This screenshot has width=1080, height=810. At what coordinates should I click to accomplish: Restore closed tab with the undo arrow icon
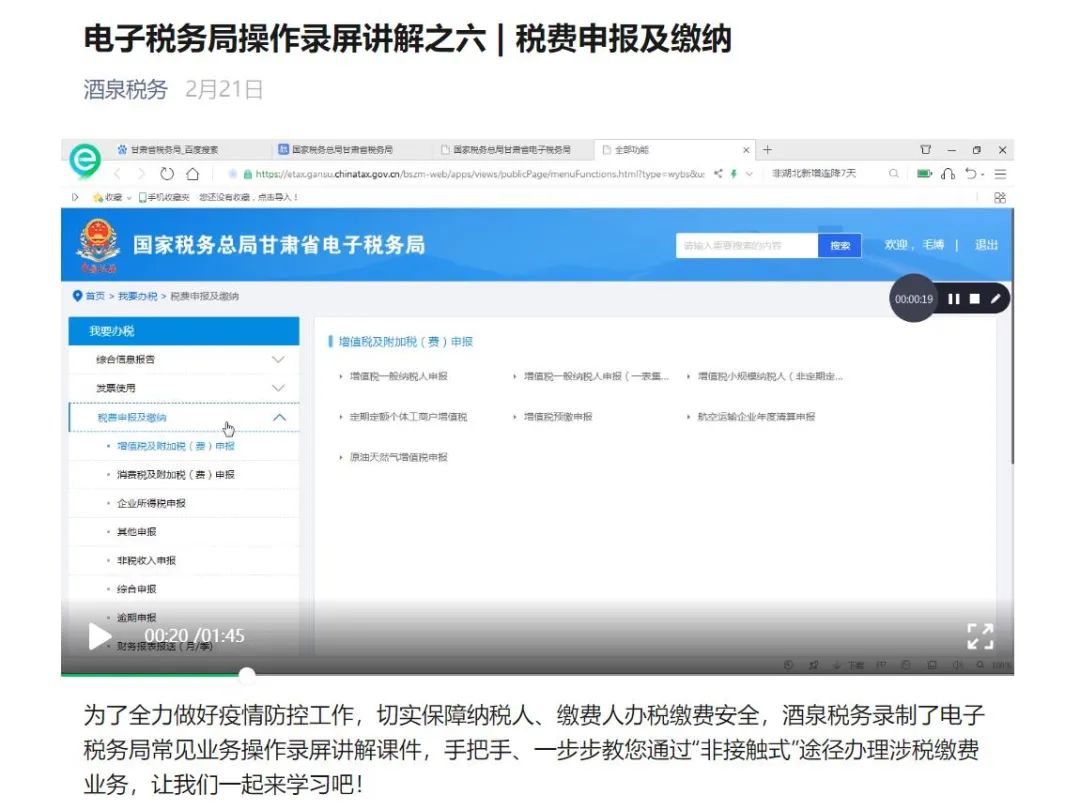(971, 174)
